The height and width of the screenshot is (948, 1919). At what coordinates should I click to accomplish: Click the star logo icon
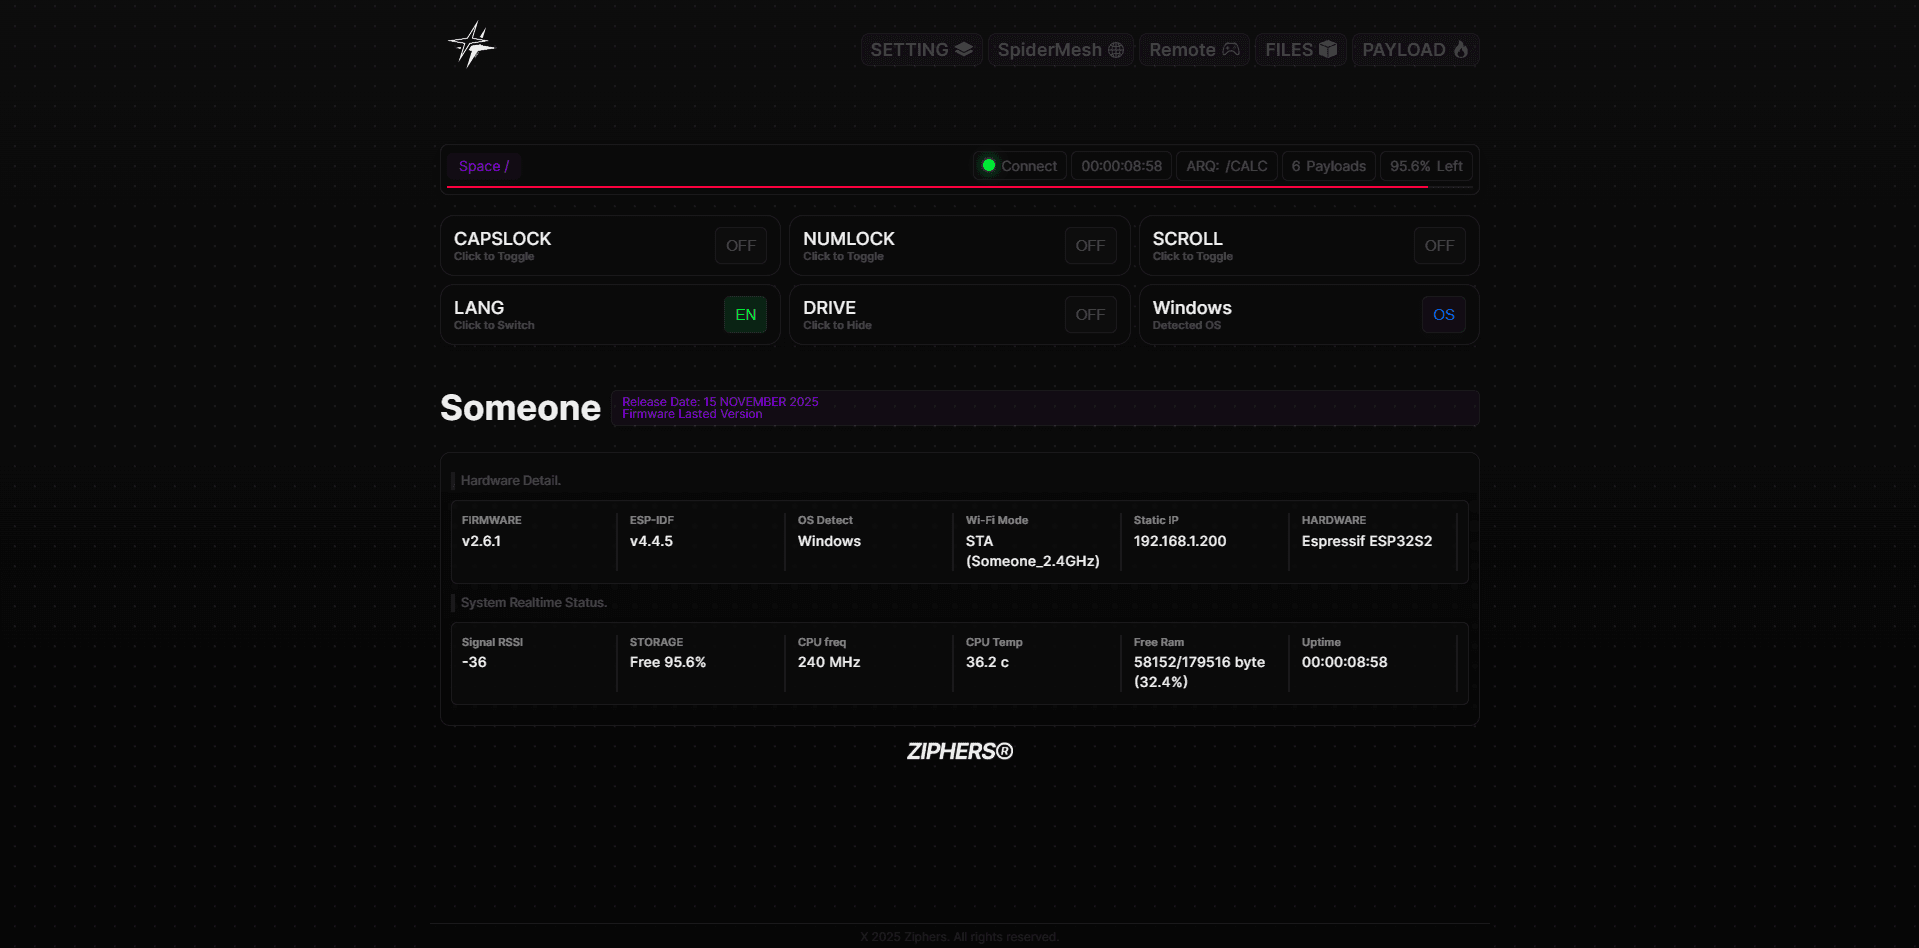coord(471,45)
